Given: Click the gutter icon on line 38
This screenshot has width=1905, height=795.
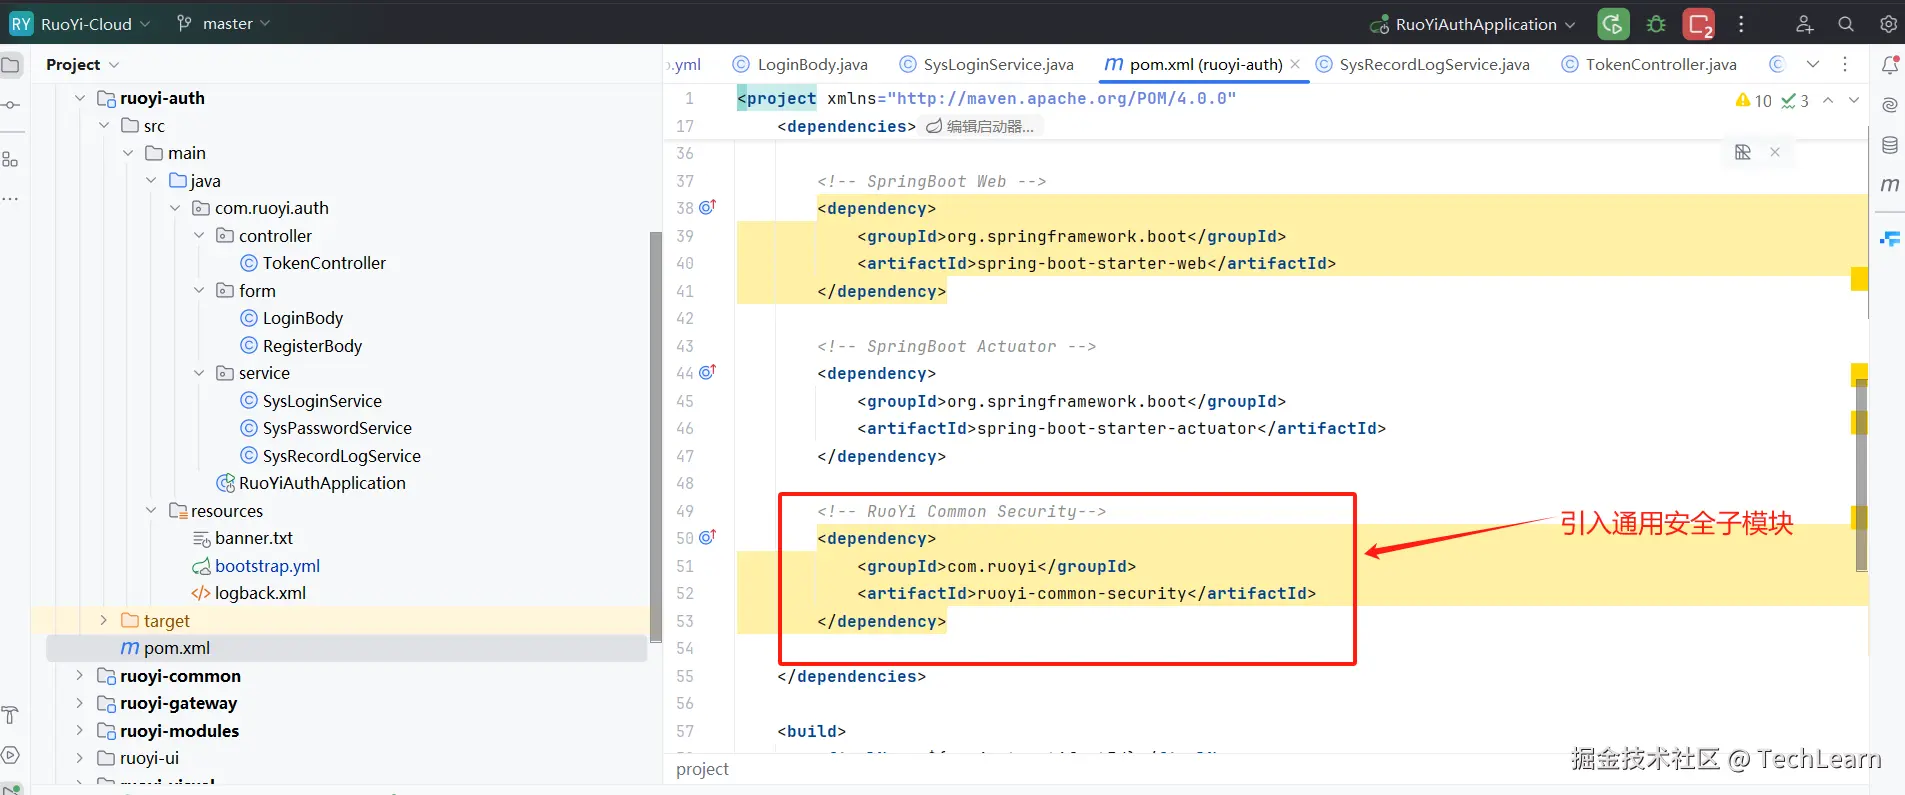Looking at the screenshot, I should 707,207.
